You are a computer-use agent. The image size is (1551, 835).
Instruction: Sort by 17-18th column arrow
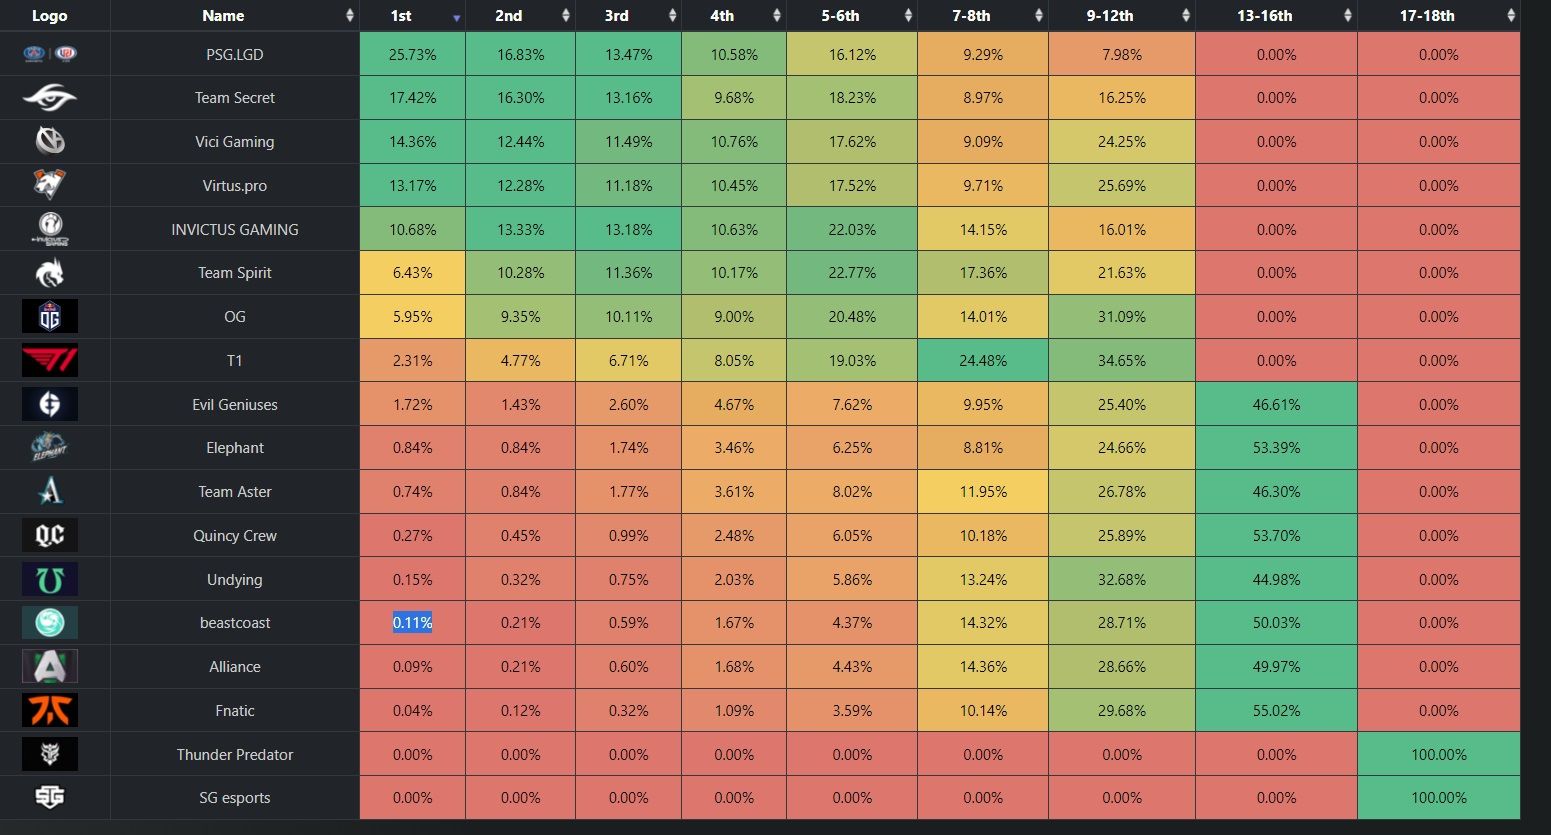(1510, 16)
